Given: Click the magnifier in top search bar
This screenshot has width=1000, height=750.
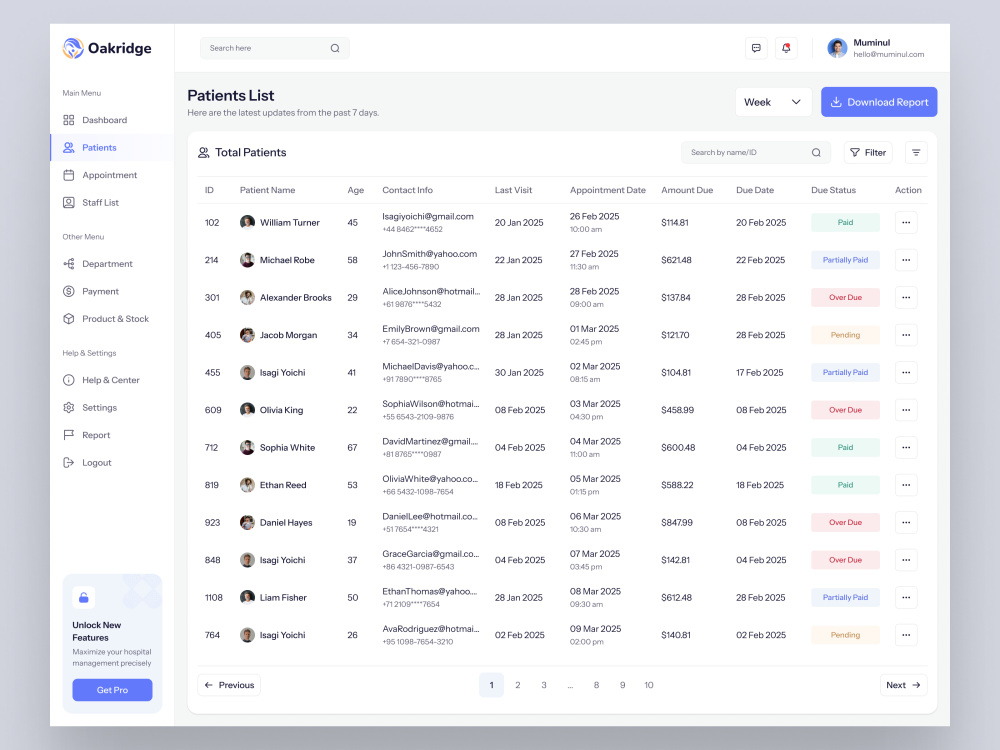Looking at the screenshot, I should [x=335, y=48].
